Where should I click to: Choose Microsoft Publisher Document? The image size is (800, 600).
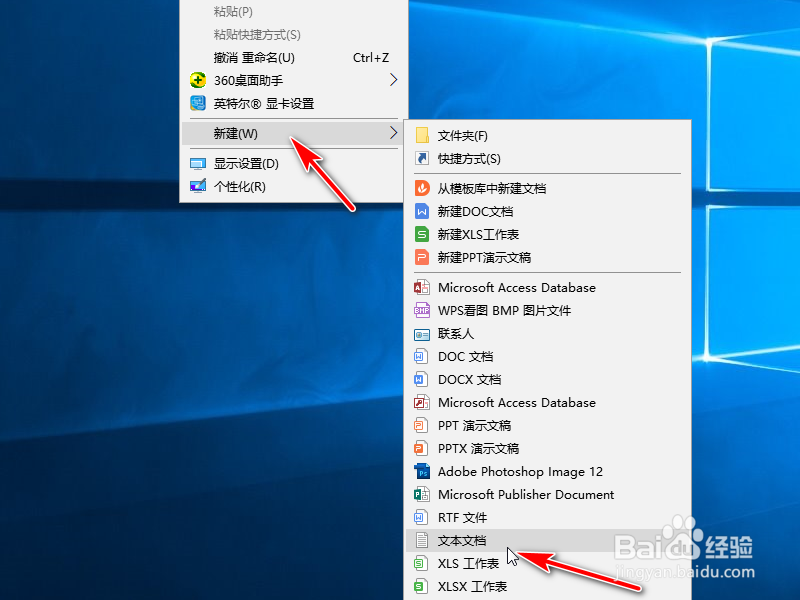click(x=547, y=494)
